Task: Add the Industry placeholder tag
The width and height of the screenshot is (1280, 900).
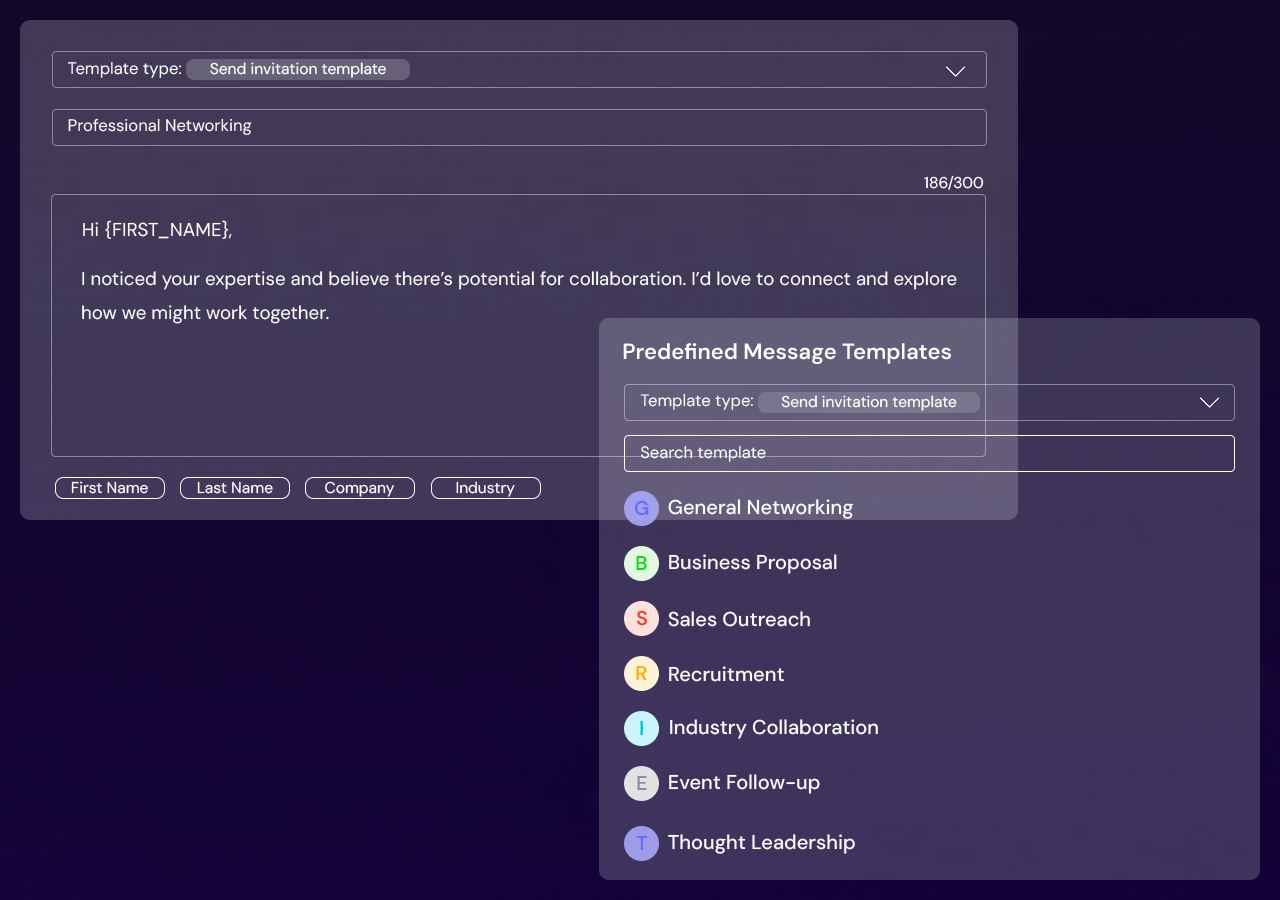Action: click(485, 488)
